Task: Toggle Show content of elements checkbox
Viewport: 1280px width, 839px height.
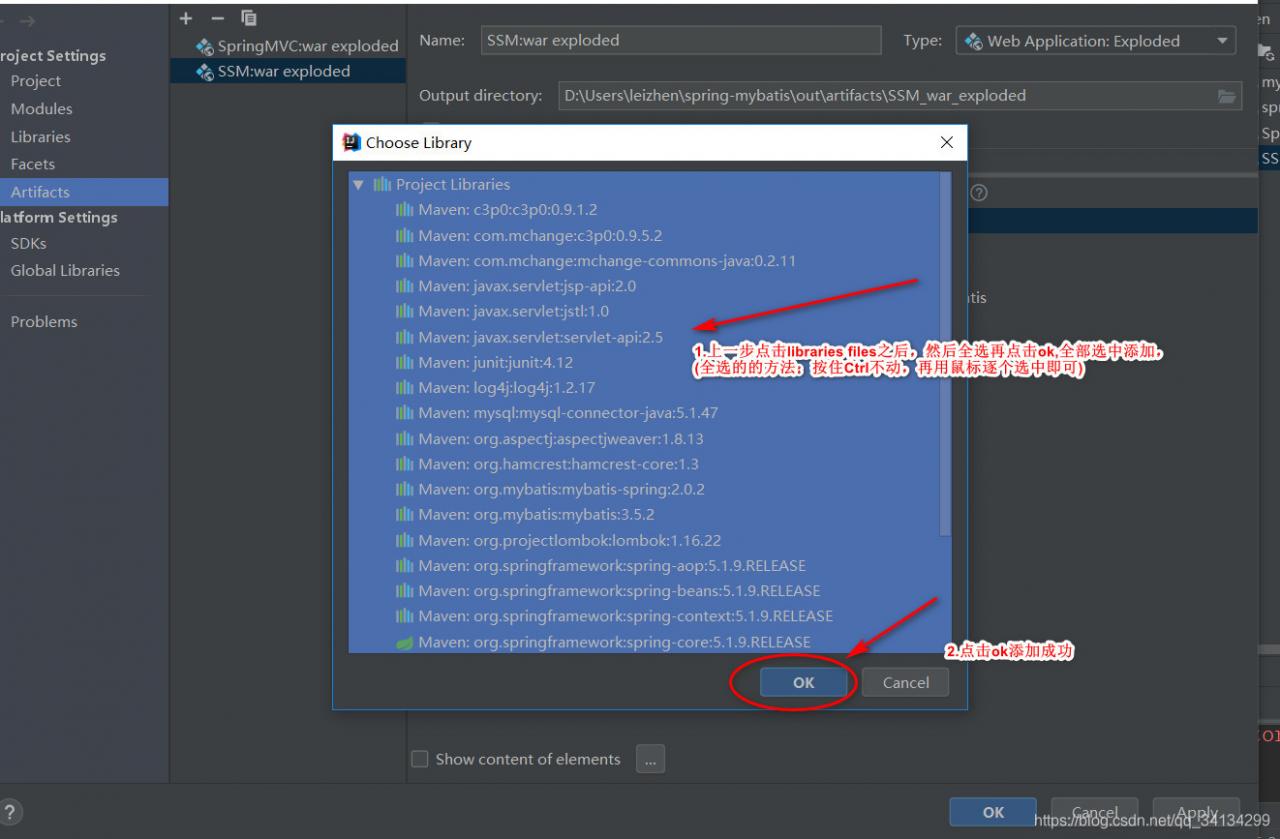Action: (420, 759)
